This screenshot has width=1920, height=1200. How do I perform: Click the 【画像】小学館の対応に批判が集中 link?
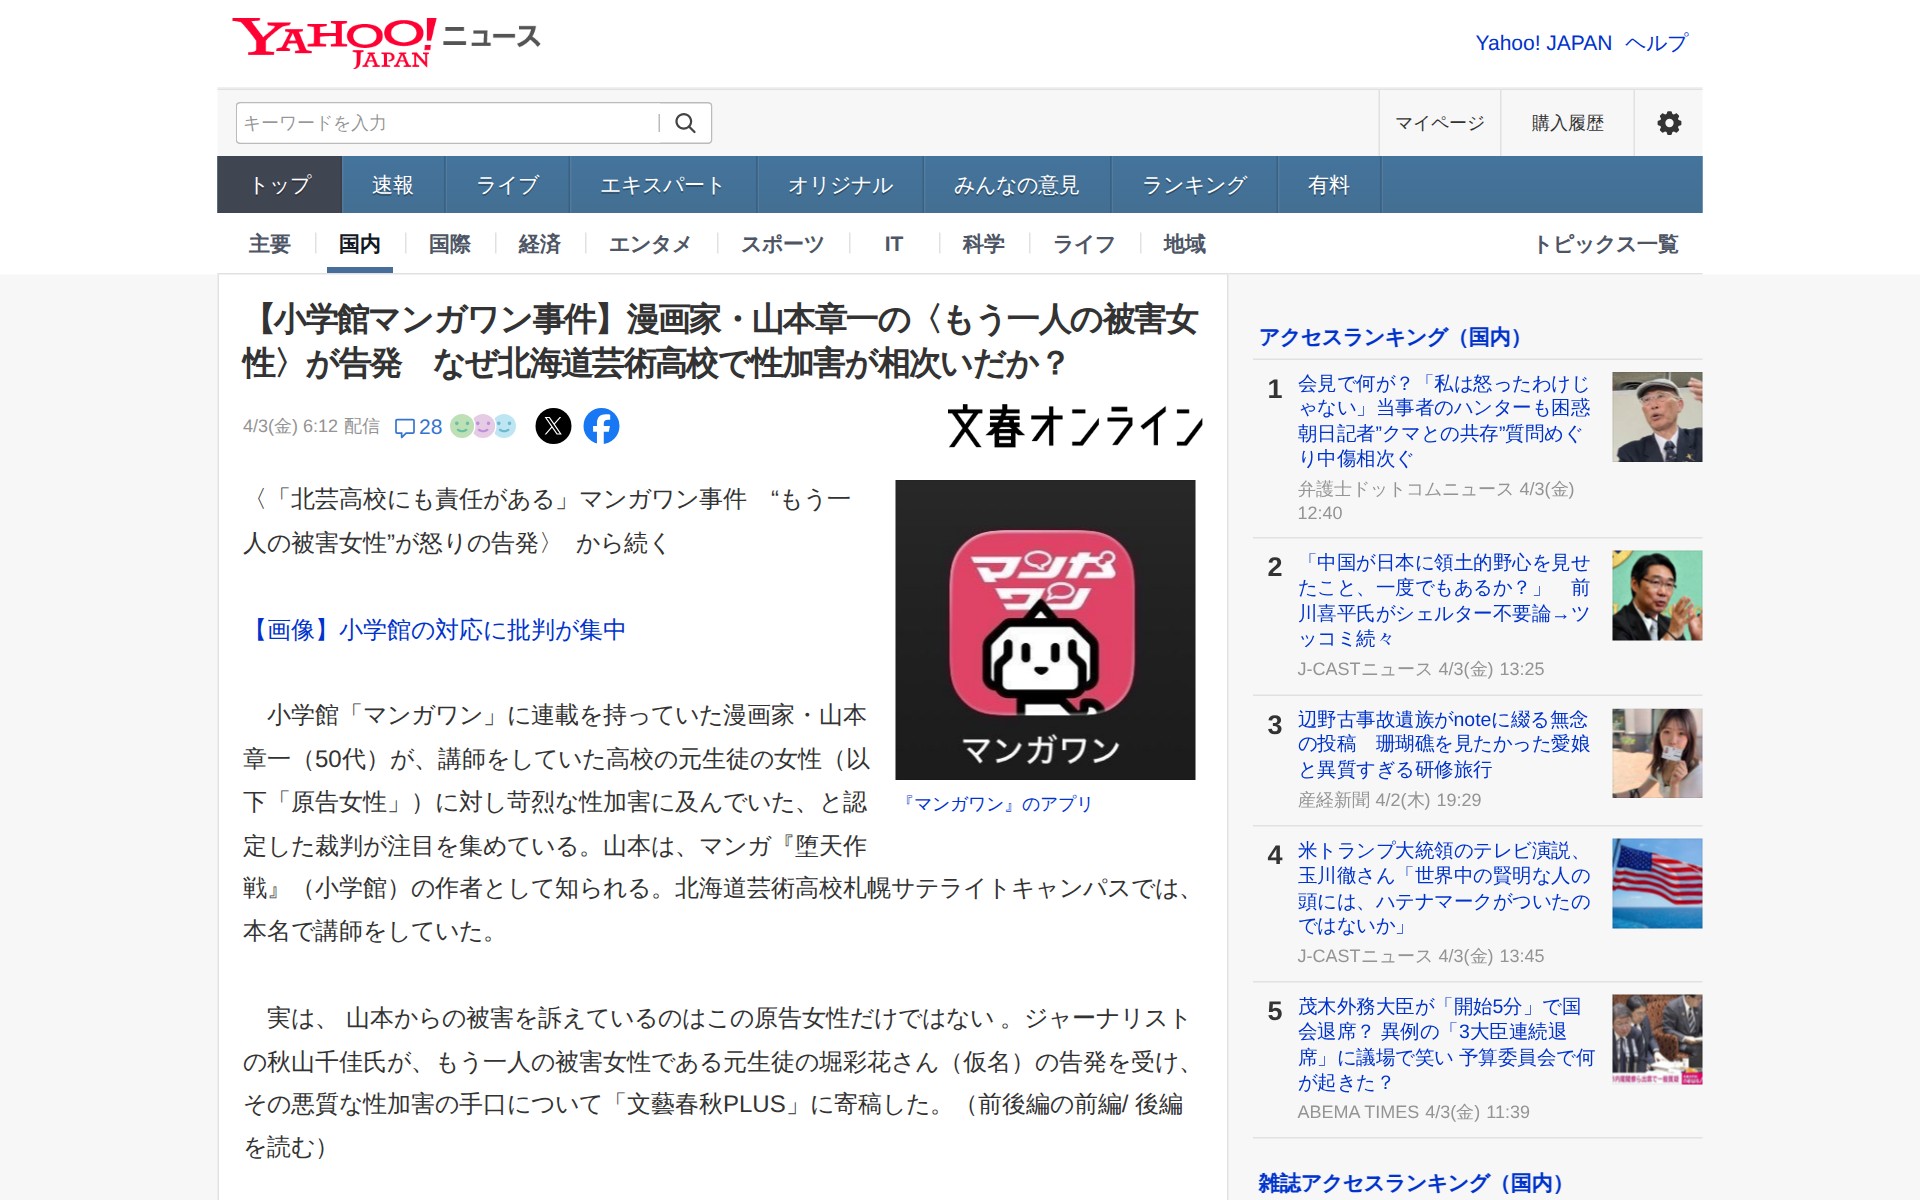(x=437, y=630)
